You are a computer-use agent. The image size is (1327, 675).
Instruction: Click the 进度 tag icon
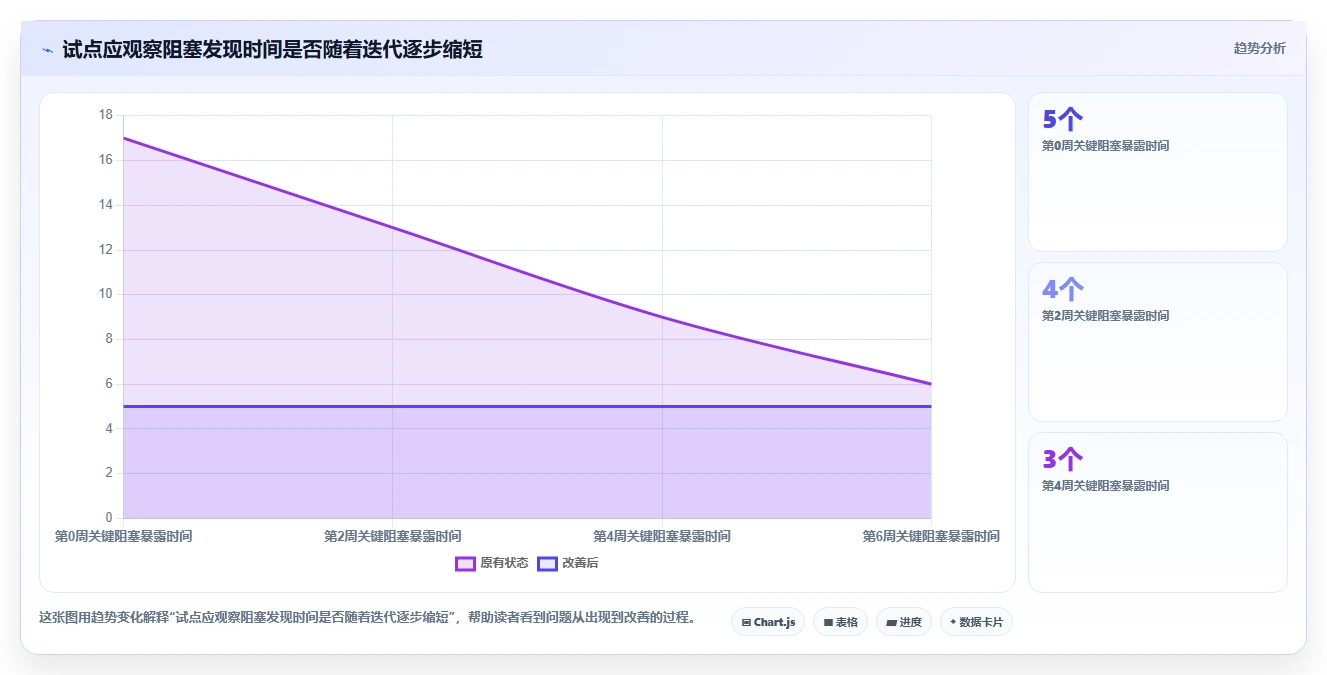891,622
